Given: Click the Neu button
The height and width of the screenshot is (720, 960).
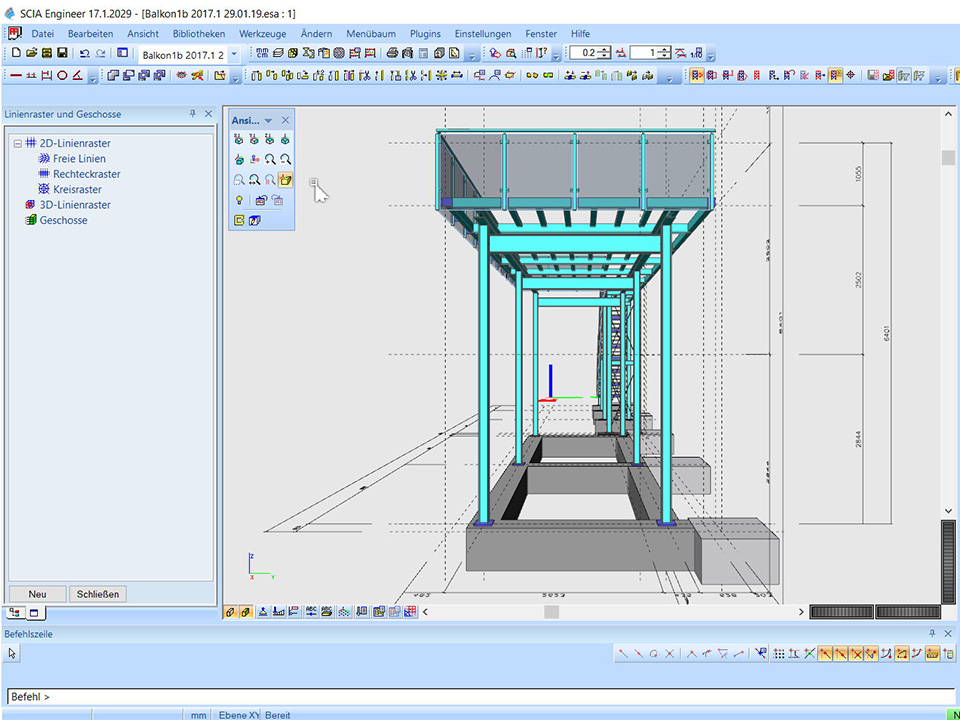Looking at the screenshot, I should (x=37, y=594).
